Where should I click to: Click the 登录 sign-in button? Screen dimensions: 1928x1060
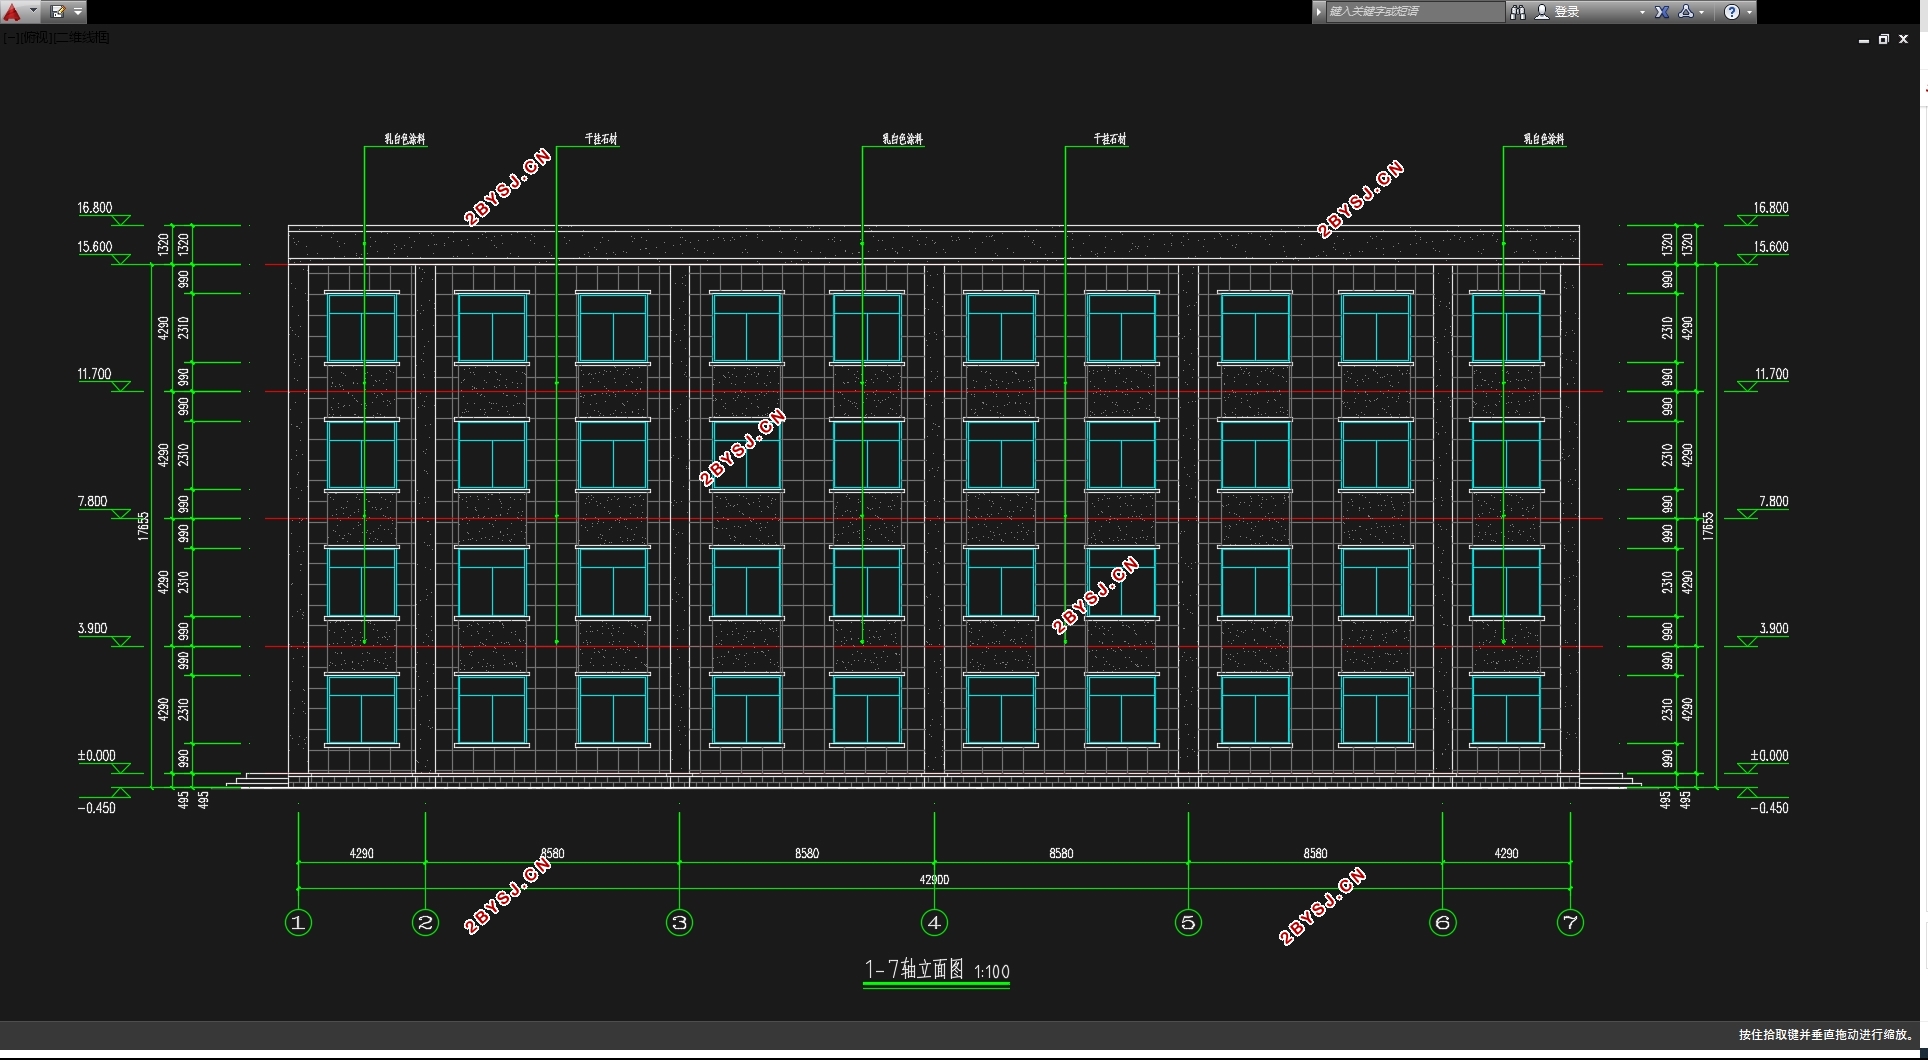click(1566, 12)
